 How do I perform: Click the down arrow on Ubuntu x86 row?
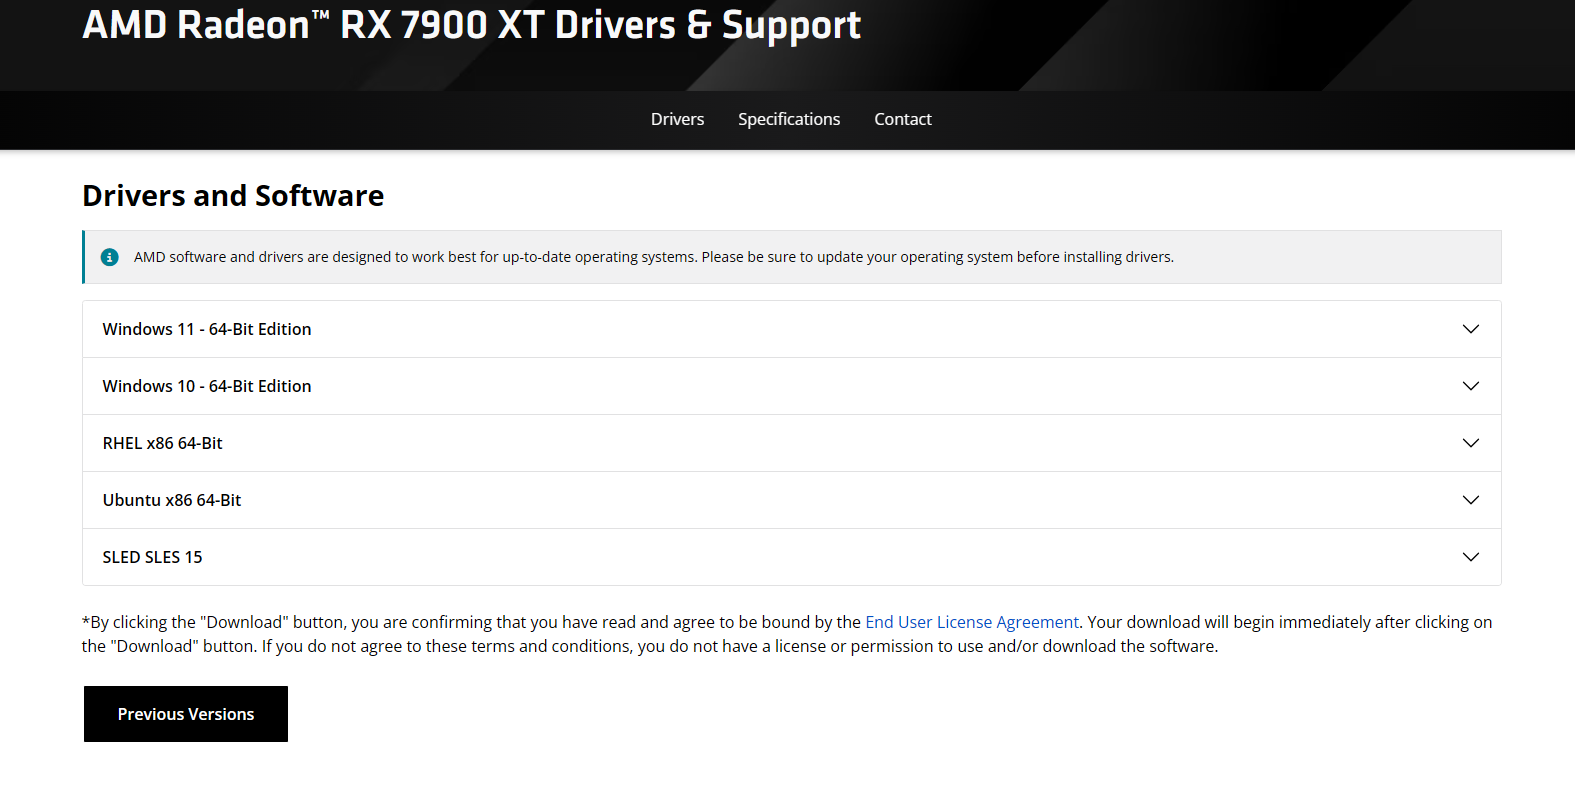coord(1470,500)
